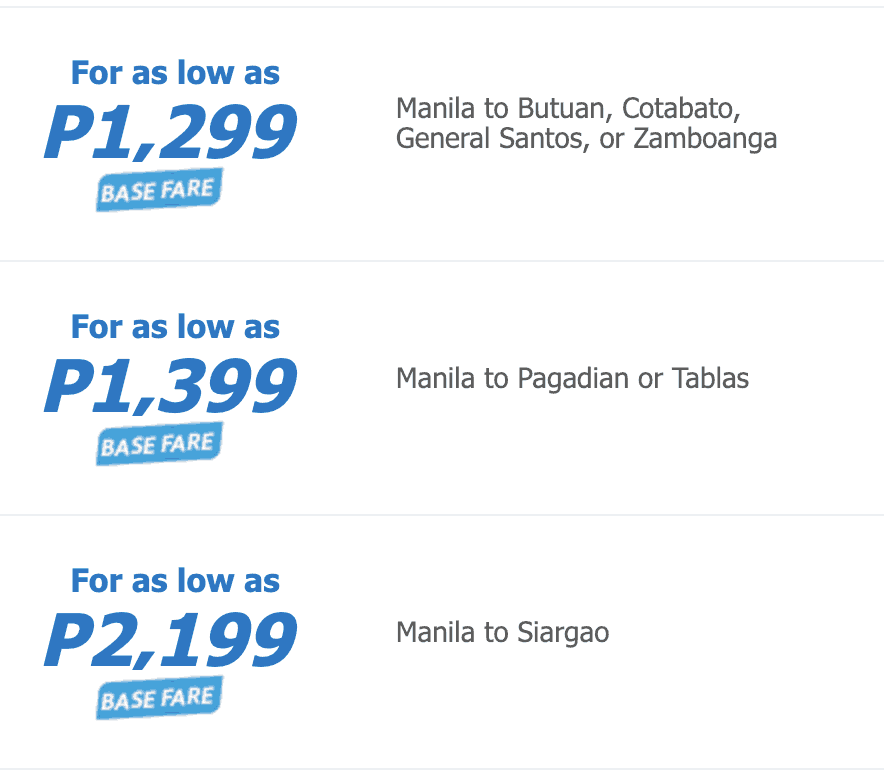The width and height of the screenshot is (884, 782).
Task: Click "For as low as" above P1,399
Action: tap(175, 327)
